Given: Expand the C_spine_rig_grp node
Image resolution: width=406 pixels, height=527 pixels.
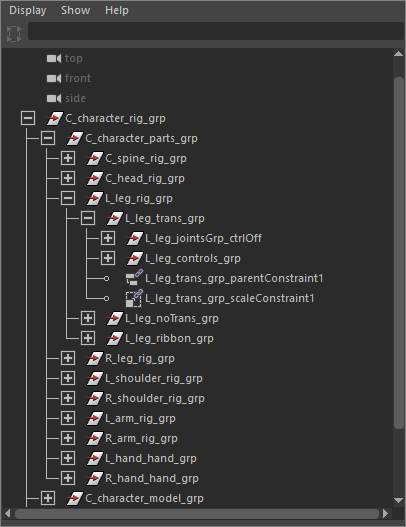Looking at the screenshot, I should (x=68, y=158).
